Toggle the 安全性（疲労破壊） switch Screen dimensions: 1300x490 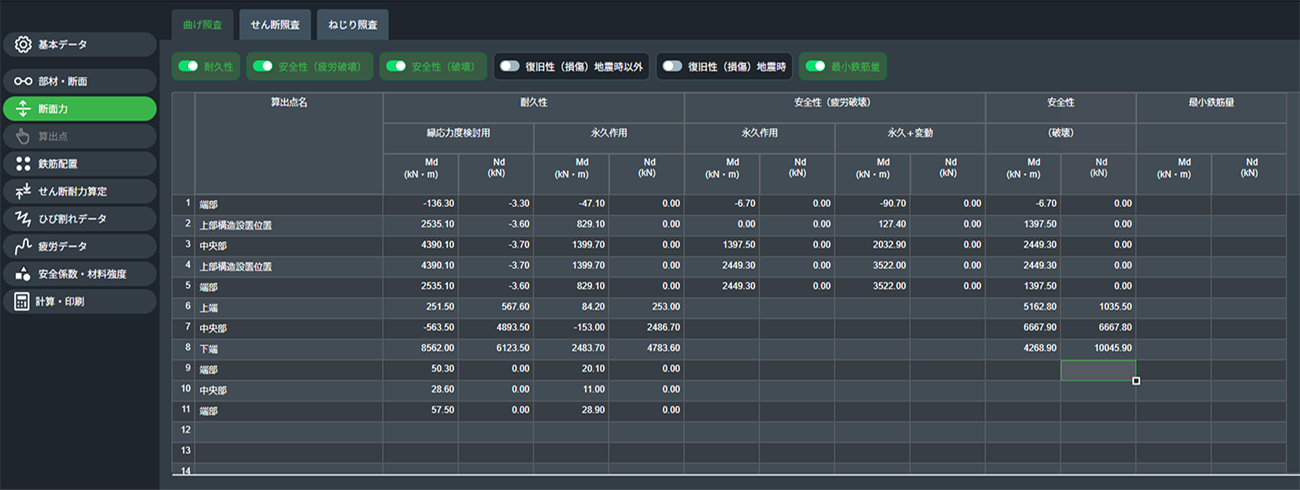pos(262,67)
